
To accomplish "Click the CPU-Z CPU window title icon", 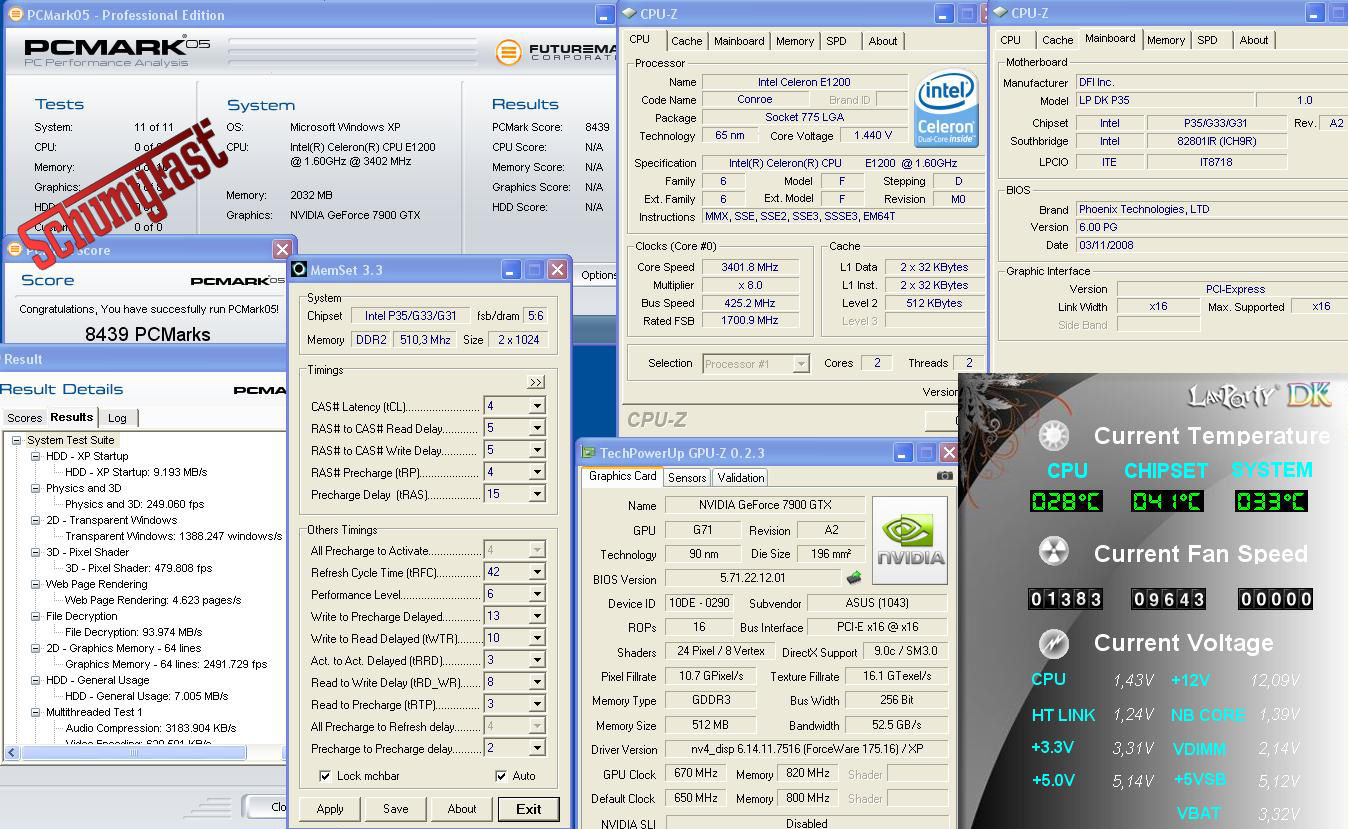I will coord(628,13).
